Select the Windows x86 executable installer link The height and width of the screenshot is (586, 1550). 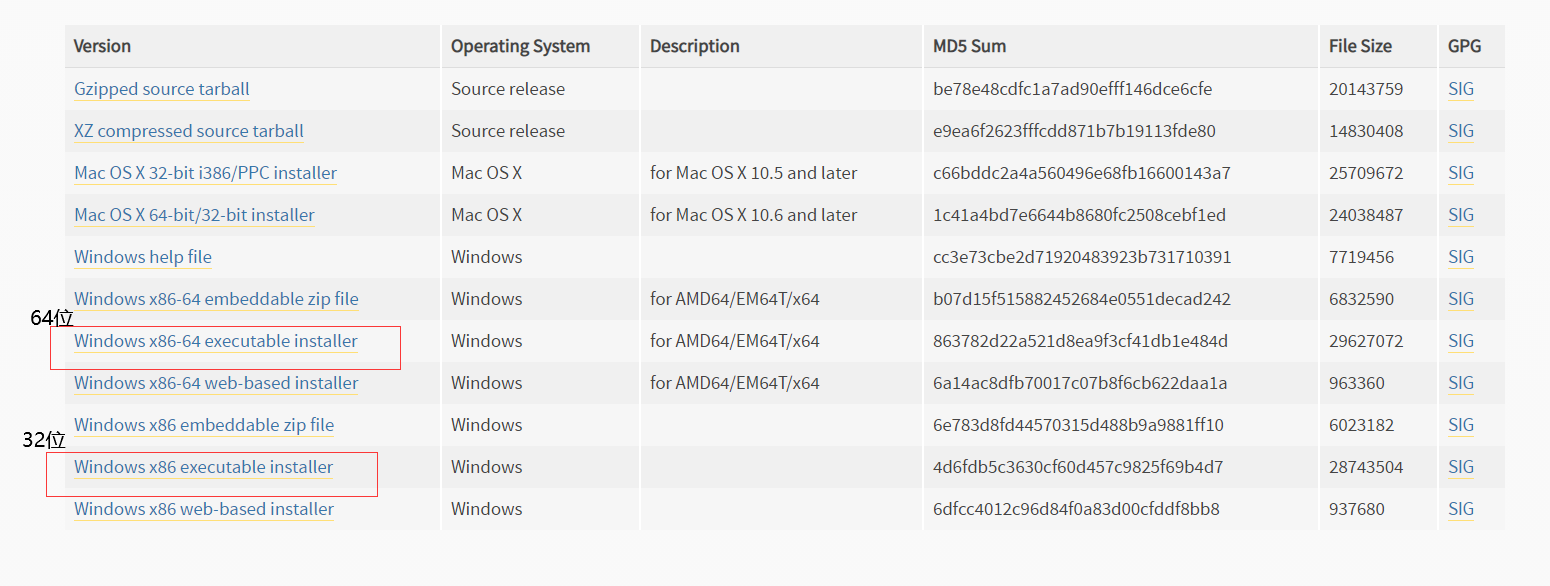203,467
